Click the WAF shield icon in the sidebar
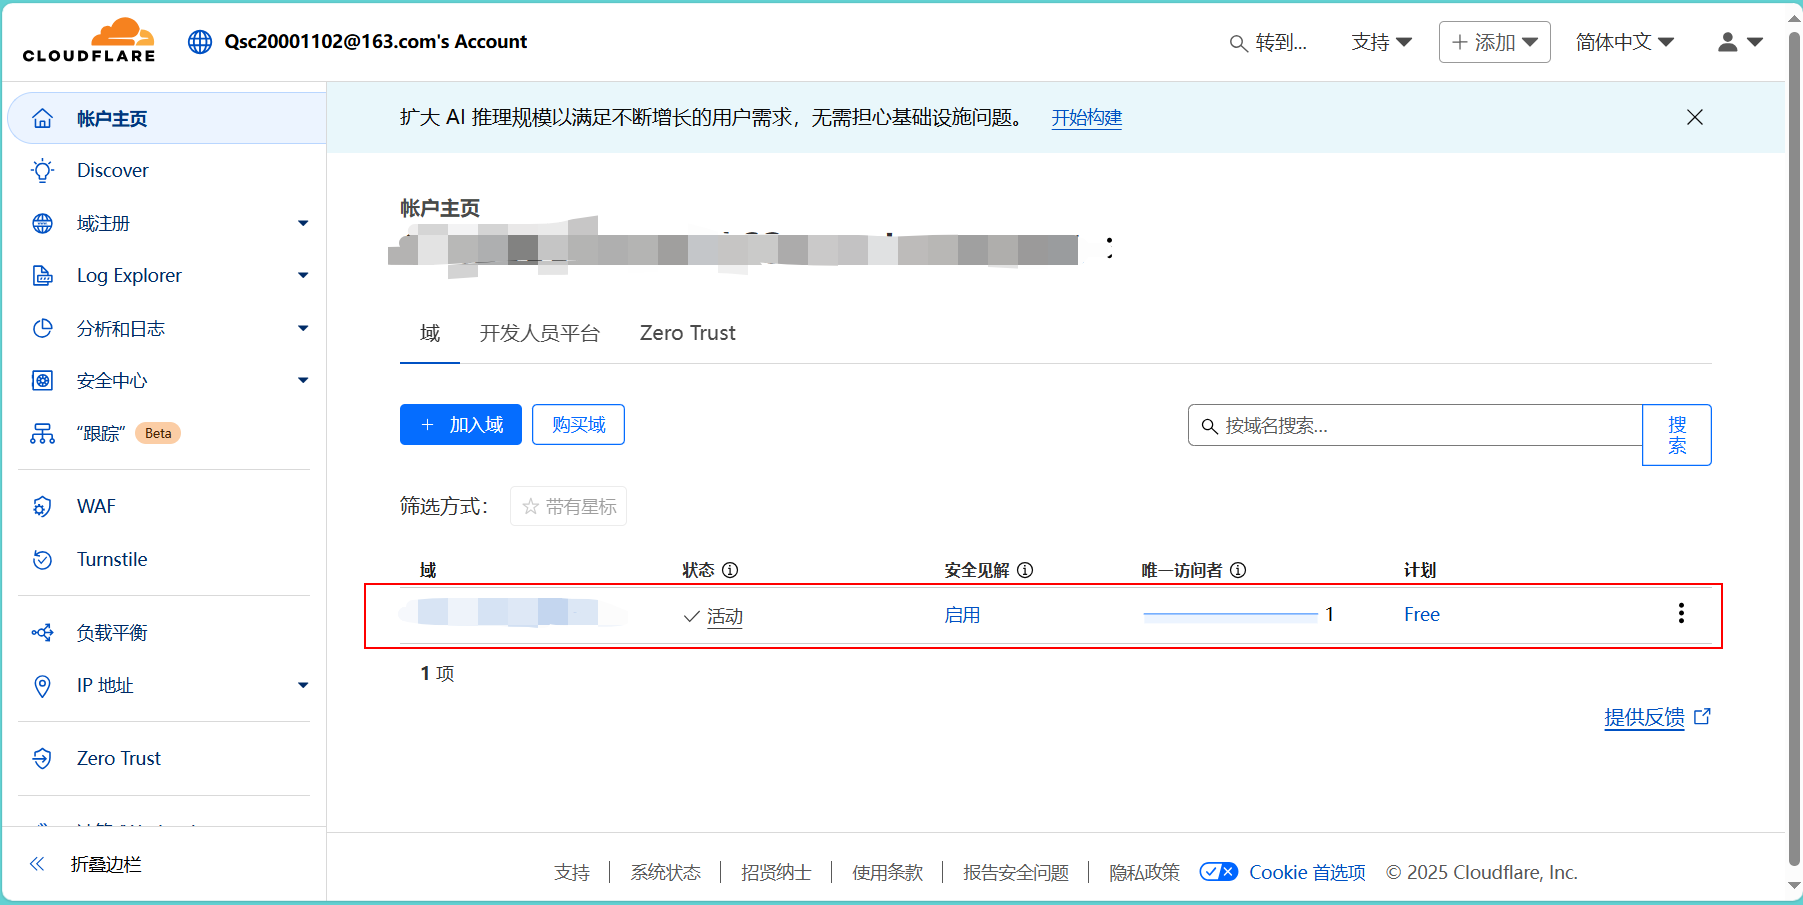This screenshot has width=1803, height=905. pos(42,507)
